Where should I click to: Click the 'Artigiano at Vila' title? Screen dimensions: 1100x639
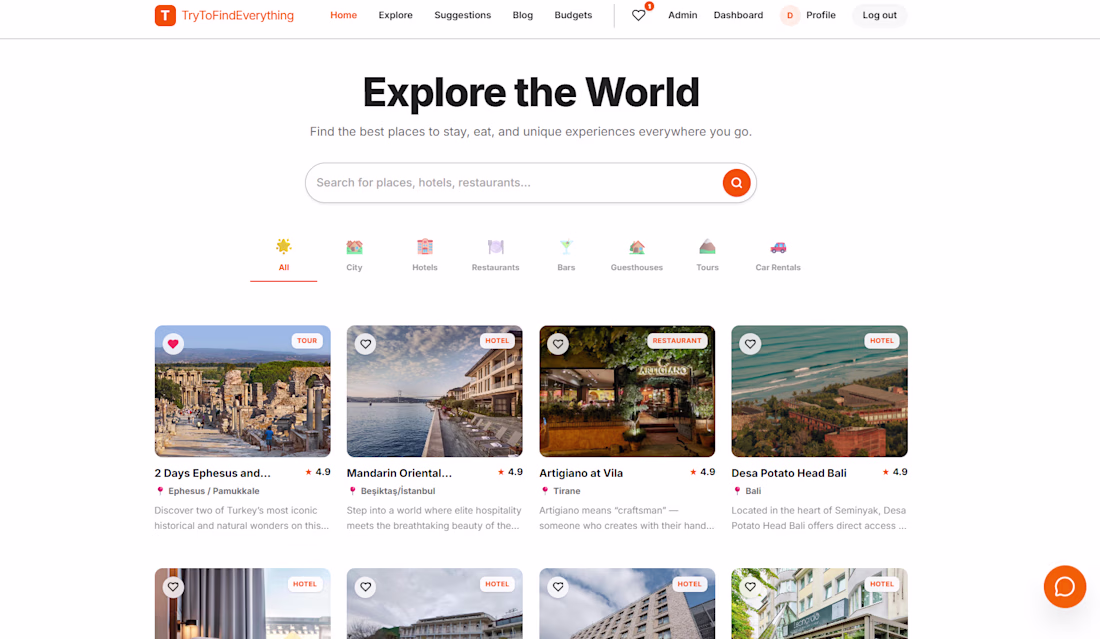pyautogui.click(x=581, y=473)
